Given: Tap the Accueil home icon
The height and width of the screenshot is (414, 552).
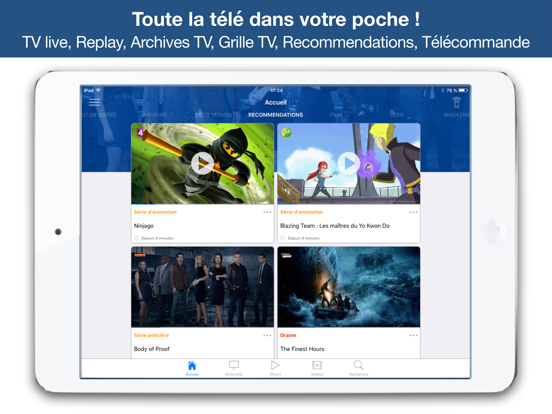Looking at the screenshot, I should click(192, 365).
